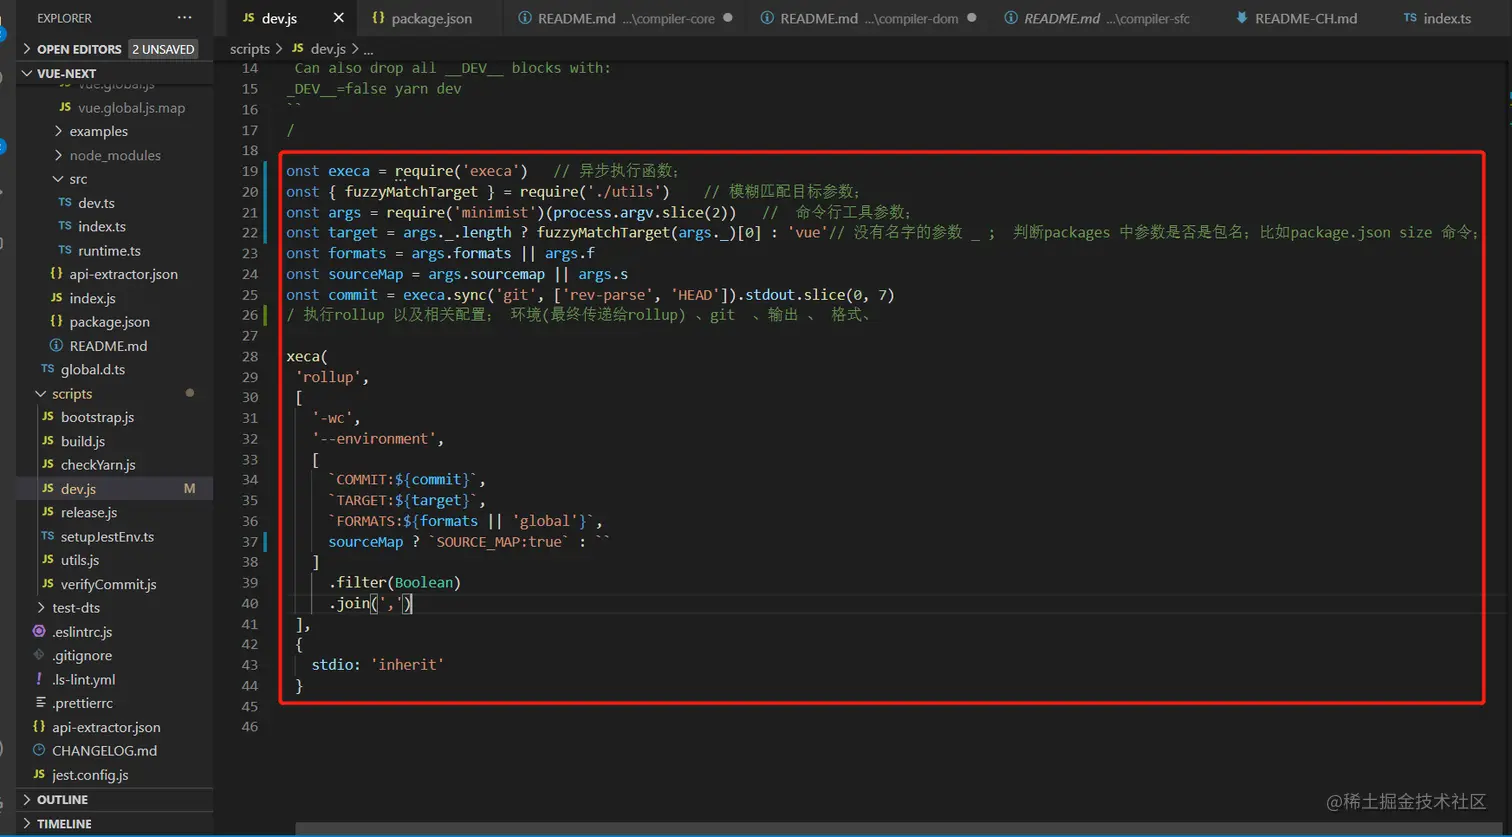
Task: Click the lines icon beside .prettierrc
Action: (x=39, y=703)
